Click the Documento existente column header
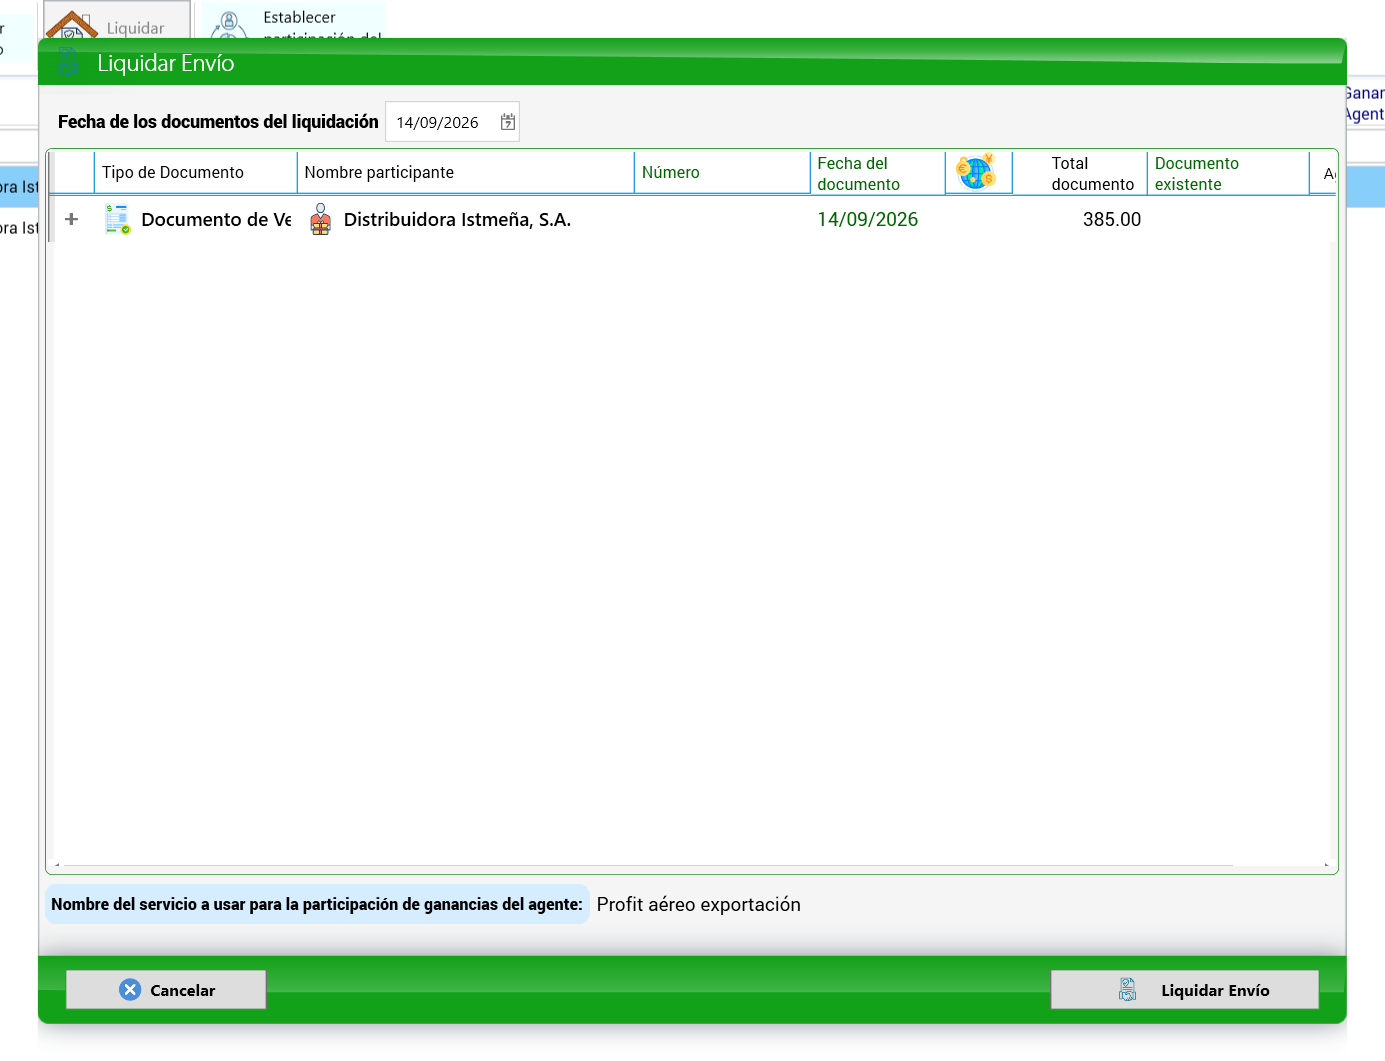Screen dimensions: 1385x1061 click(x=1228, y=173)
